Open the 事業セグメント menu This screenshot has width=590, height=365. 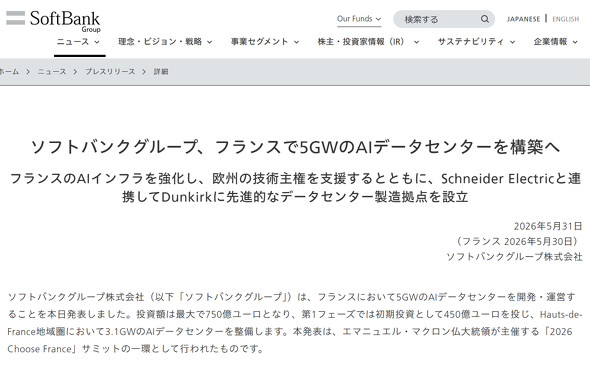[x=265, y=42]
